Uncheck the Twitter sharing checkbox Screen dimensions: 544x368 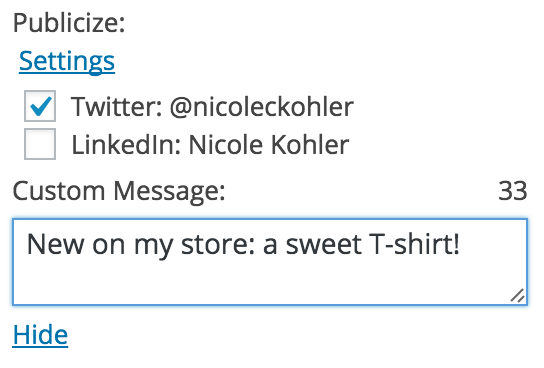(40, 106)
